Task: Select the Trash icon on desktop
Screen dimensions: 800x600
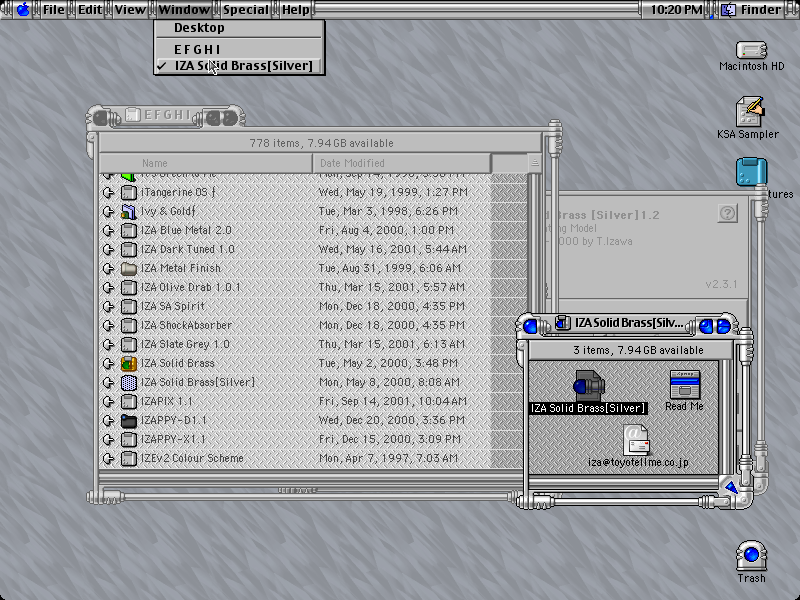Action: pos(751,556)
